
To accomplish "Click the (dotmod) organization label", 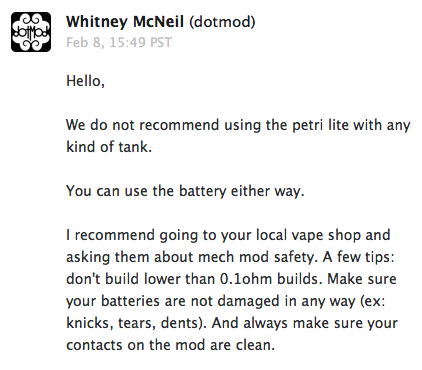I will pos(222,22).
